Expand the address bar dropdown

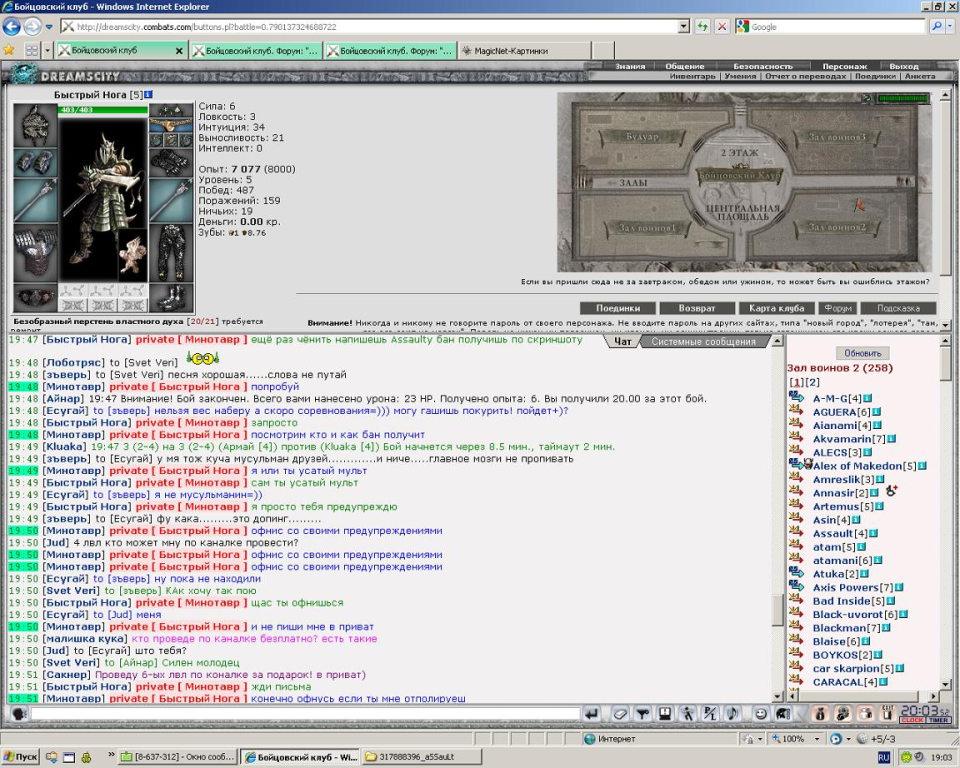tap(684, 26)
